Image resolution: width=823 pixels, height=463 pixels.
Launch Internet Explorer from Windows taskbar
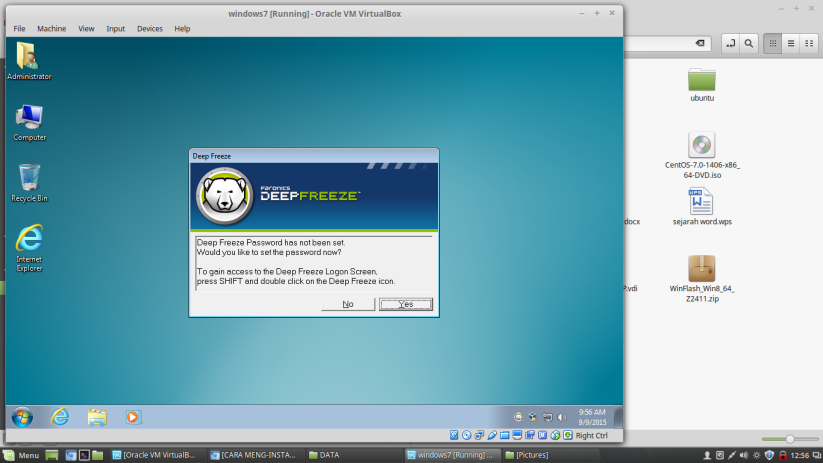60,417
